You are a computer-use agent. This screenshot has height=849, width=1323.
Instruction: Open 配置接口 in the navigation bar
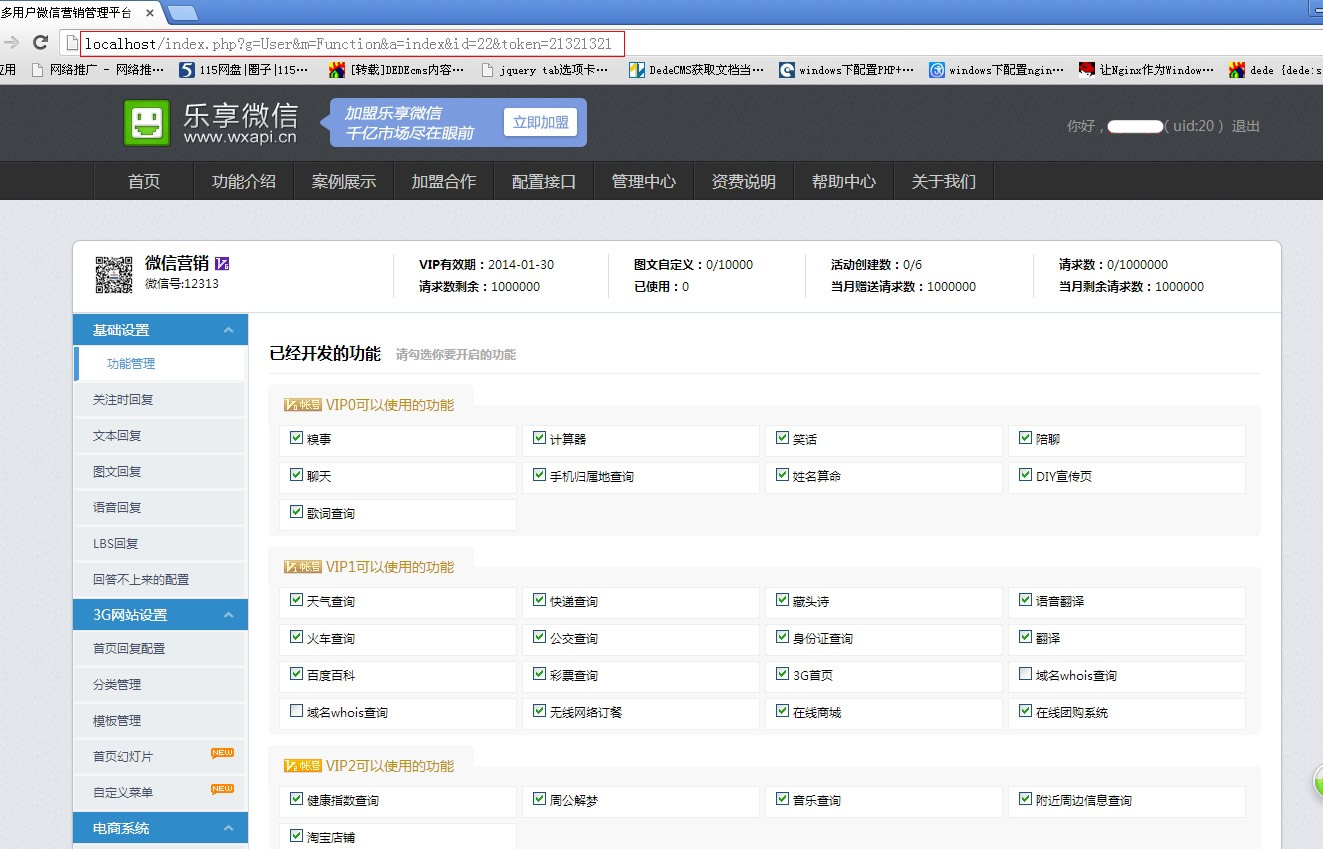[x=544, y=181]
